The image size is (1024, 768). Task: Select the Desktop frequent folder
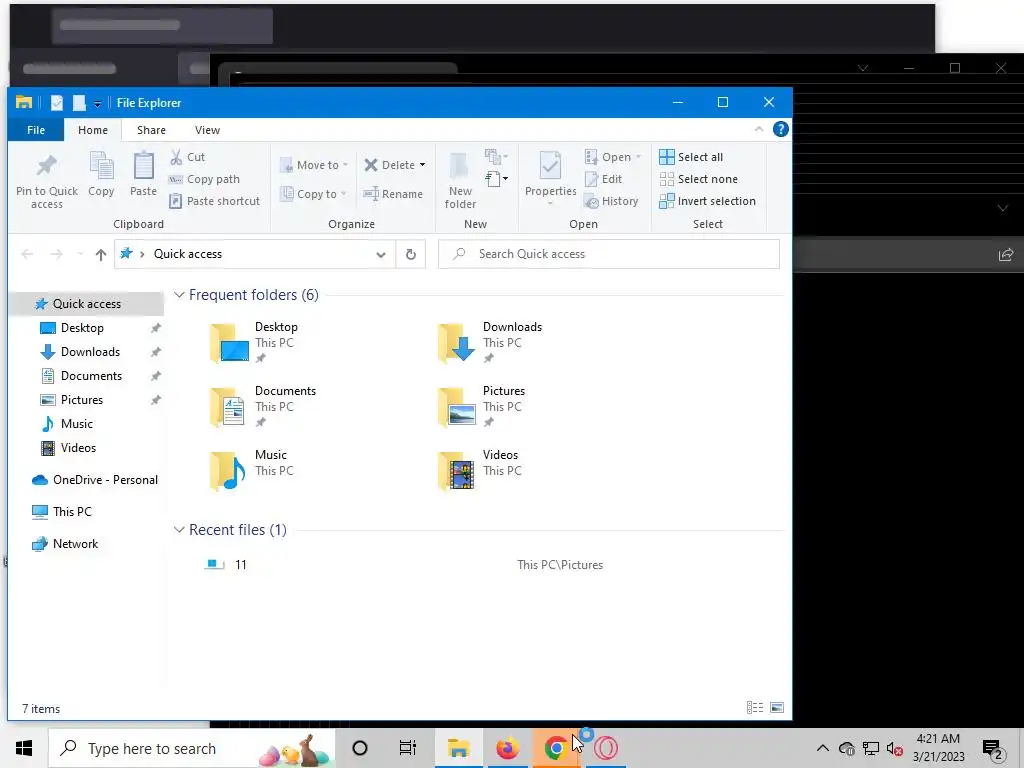click(x=255, y=342)
